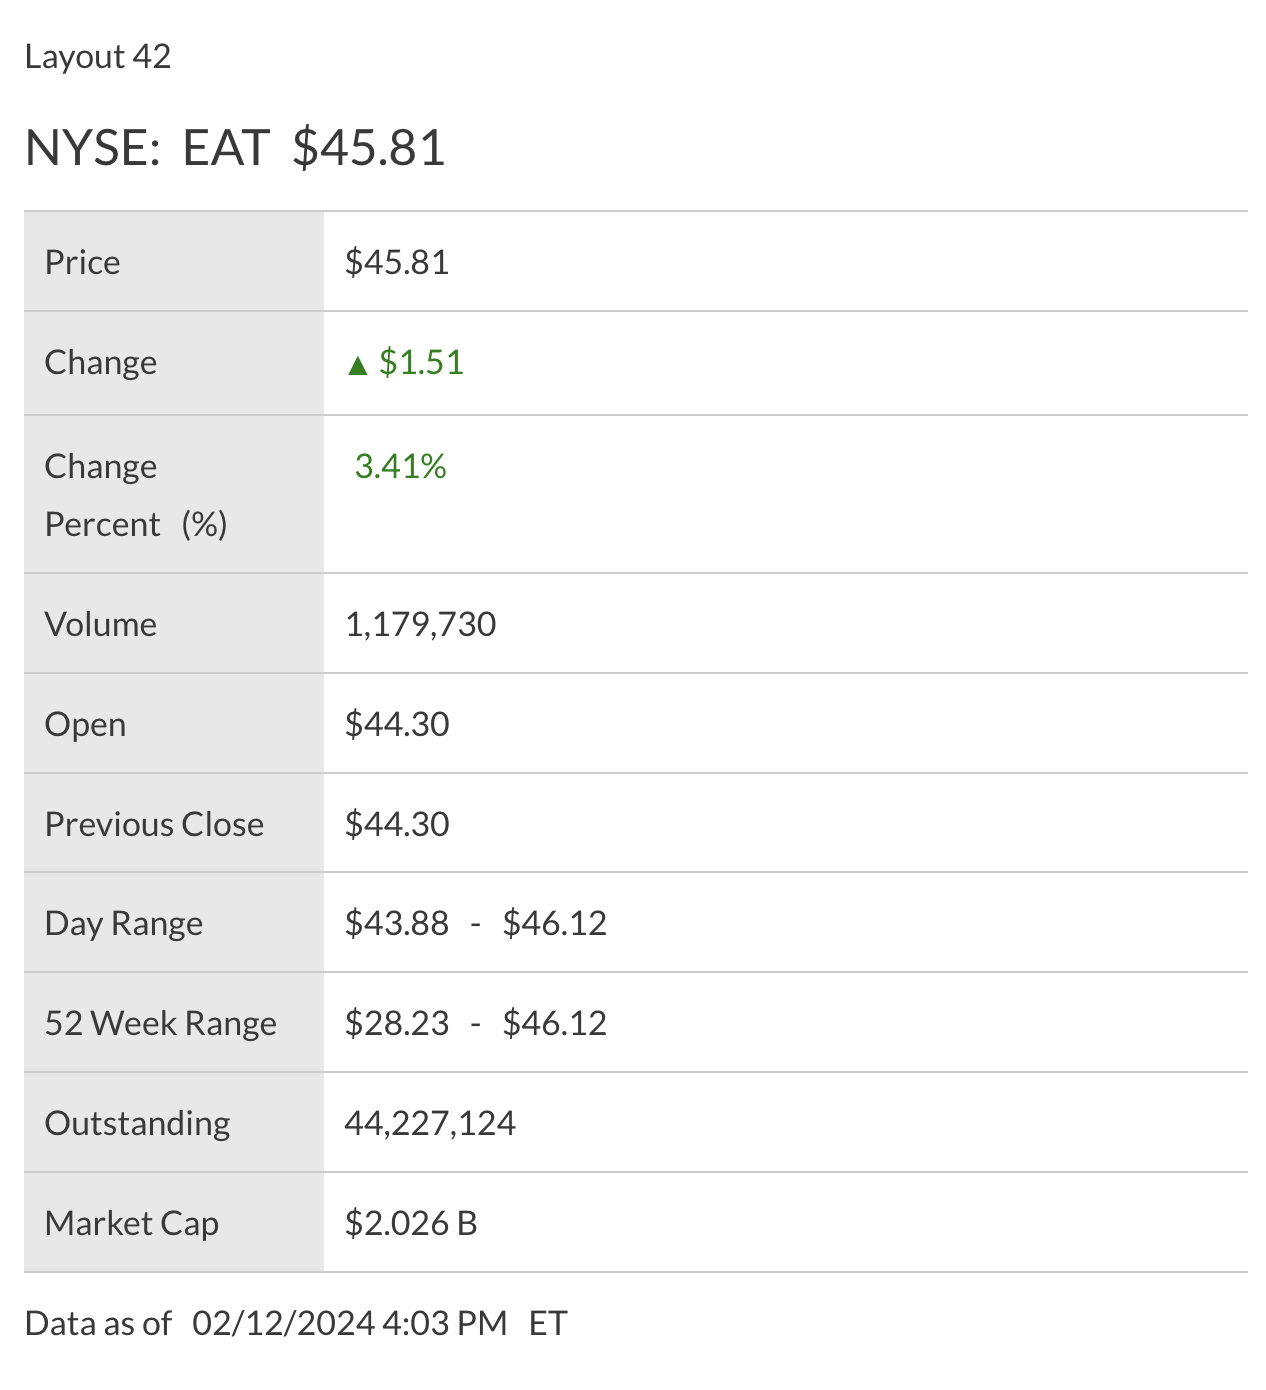Click the Previous Close label
This screenshot has width=1266, height=1390.
pos(155,824)
